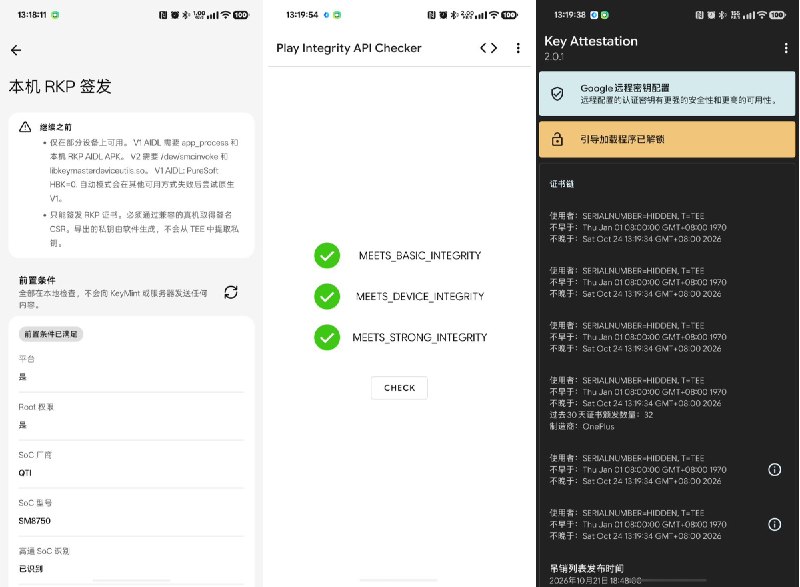Tap the MEETS_DEVICE_INTEGRITY label
800x587 pixels.
coord(420,296)
